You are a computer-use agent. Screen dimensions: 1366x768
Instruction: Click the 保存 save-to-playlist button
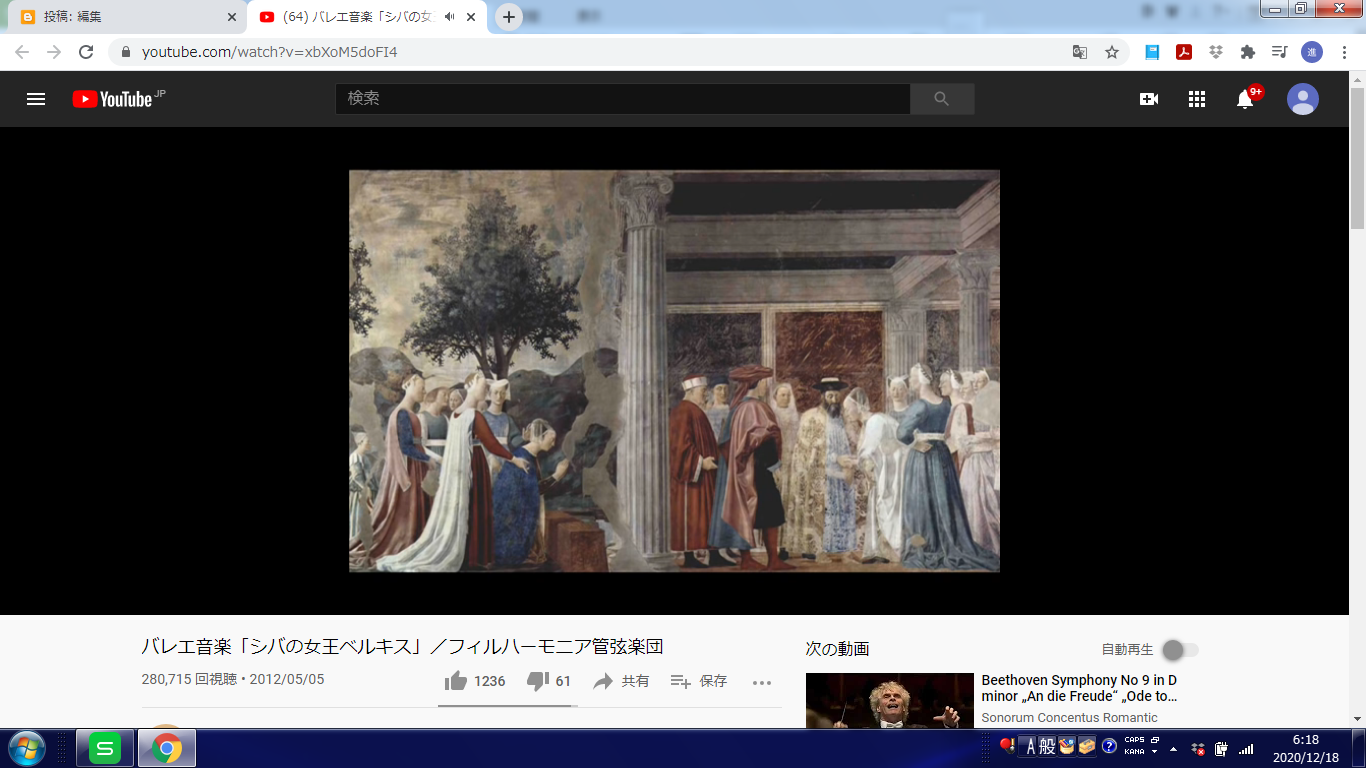[699, 681]
